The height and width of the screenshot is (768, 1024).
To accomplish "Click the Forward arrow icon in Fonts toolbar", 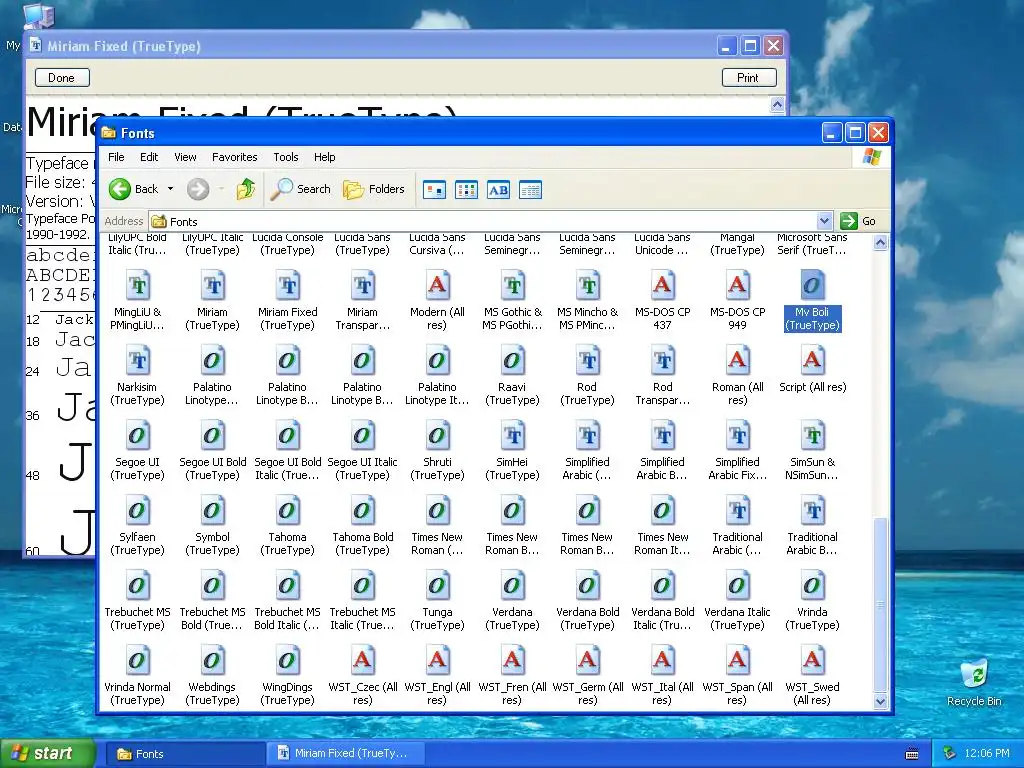I will coord(198,189).
